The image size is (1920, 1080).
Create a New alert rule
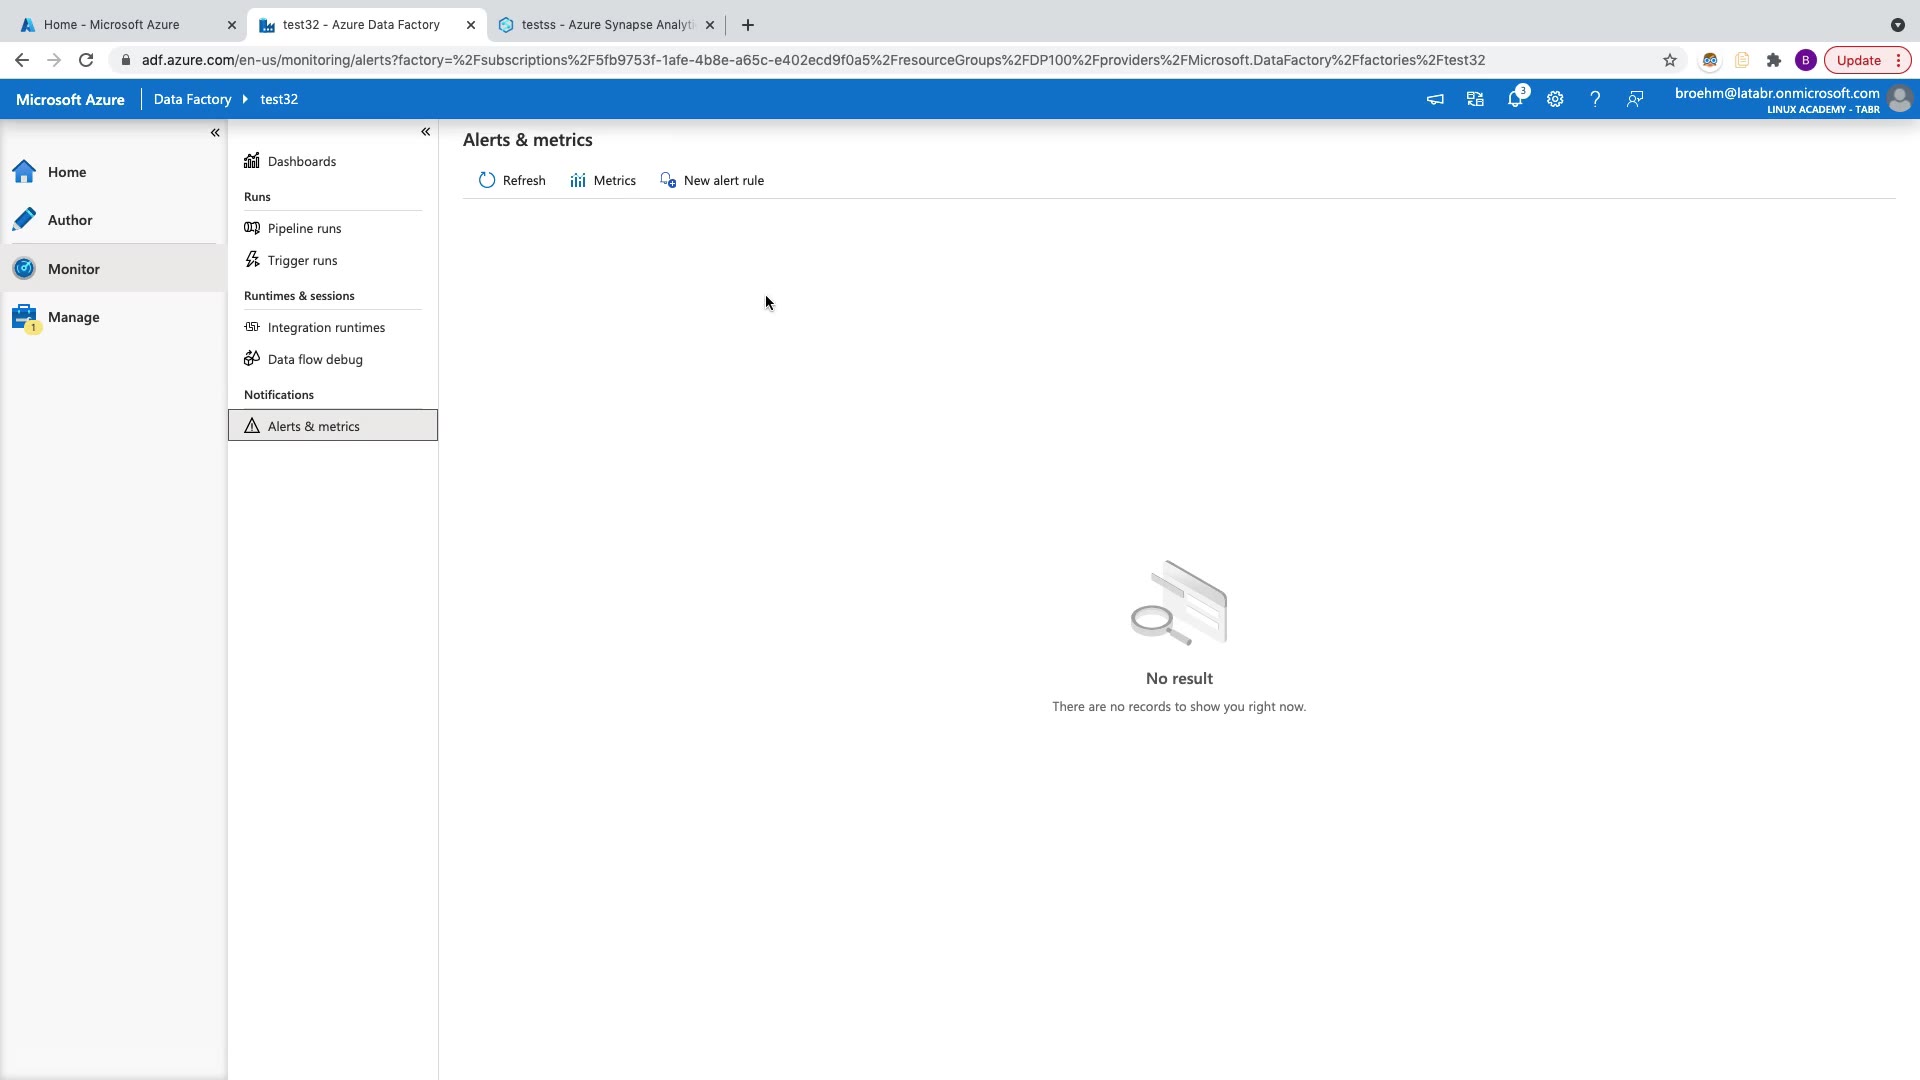click(x=712, y=181)
